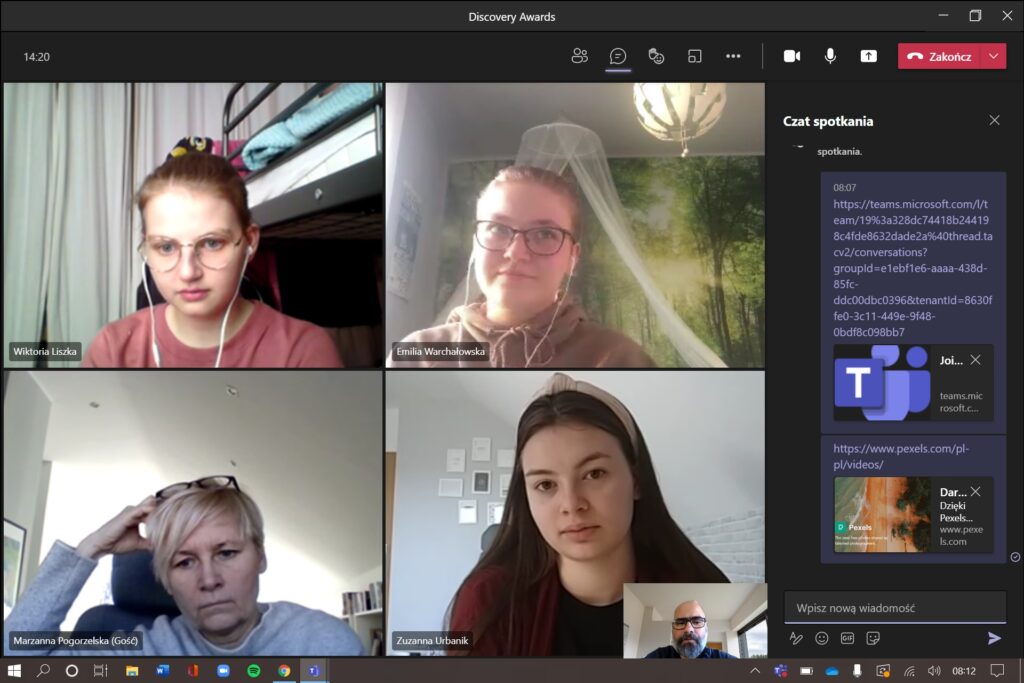Click the chat conversation icon in toolbar
The height and width of the screenshot is (683, 1024).
(x=618, y=56)
